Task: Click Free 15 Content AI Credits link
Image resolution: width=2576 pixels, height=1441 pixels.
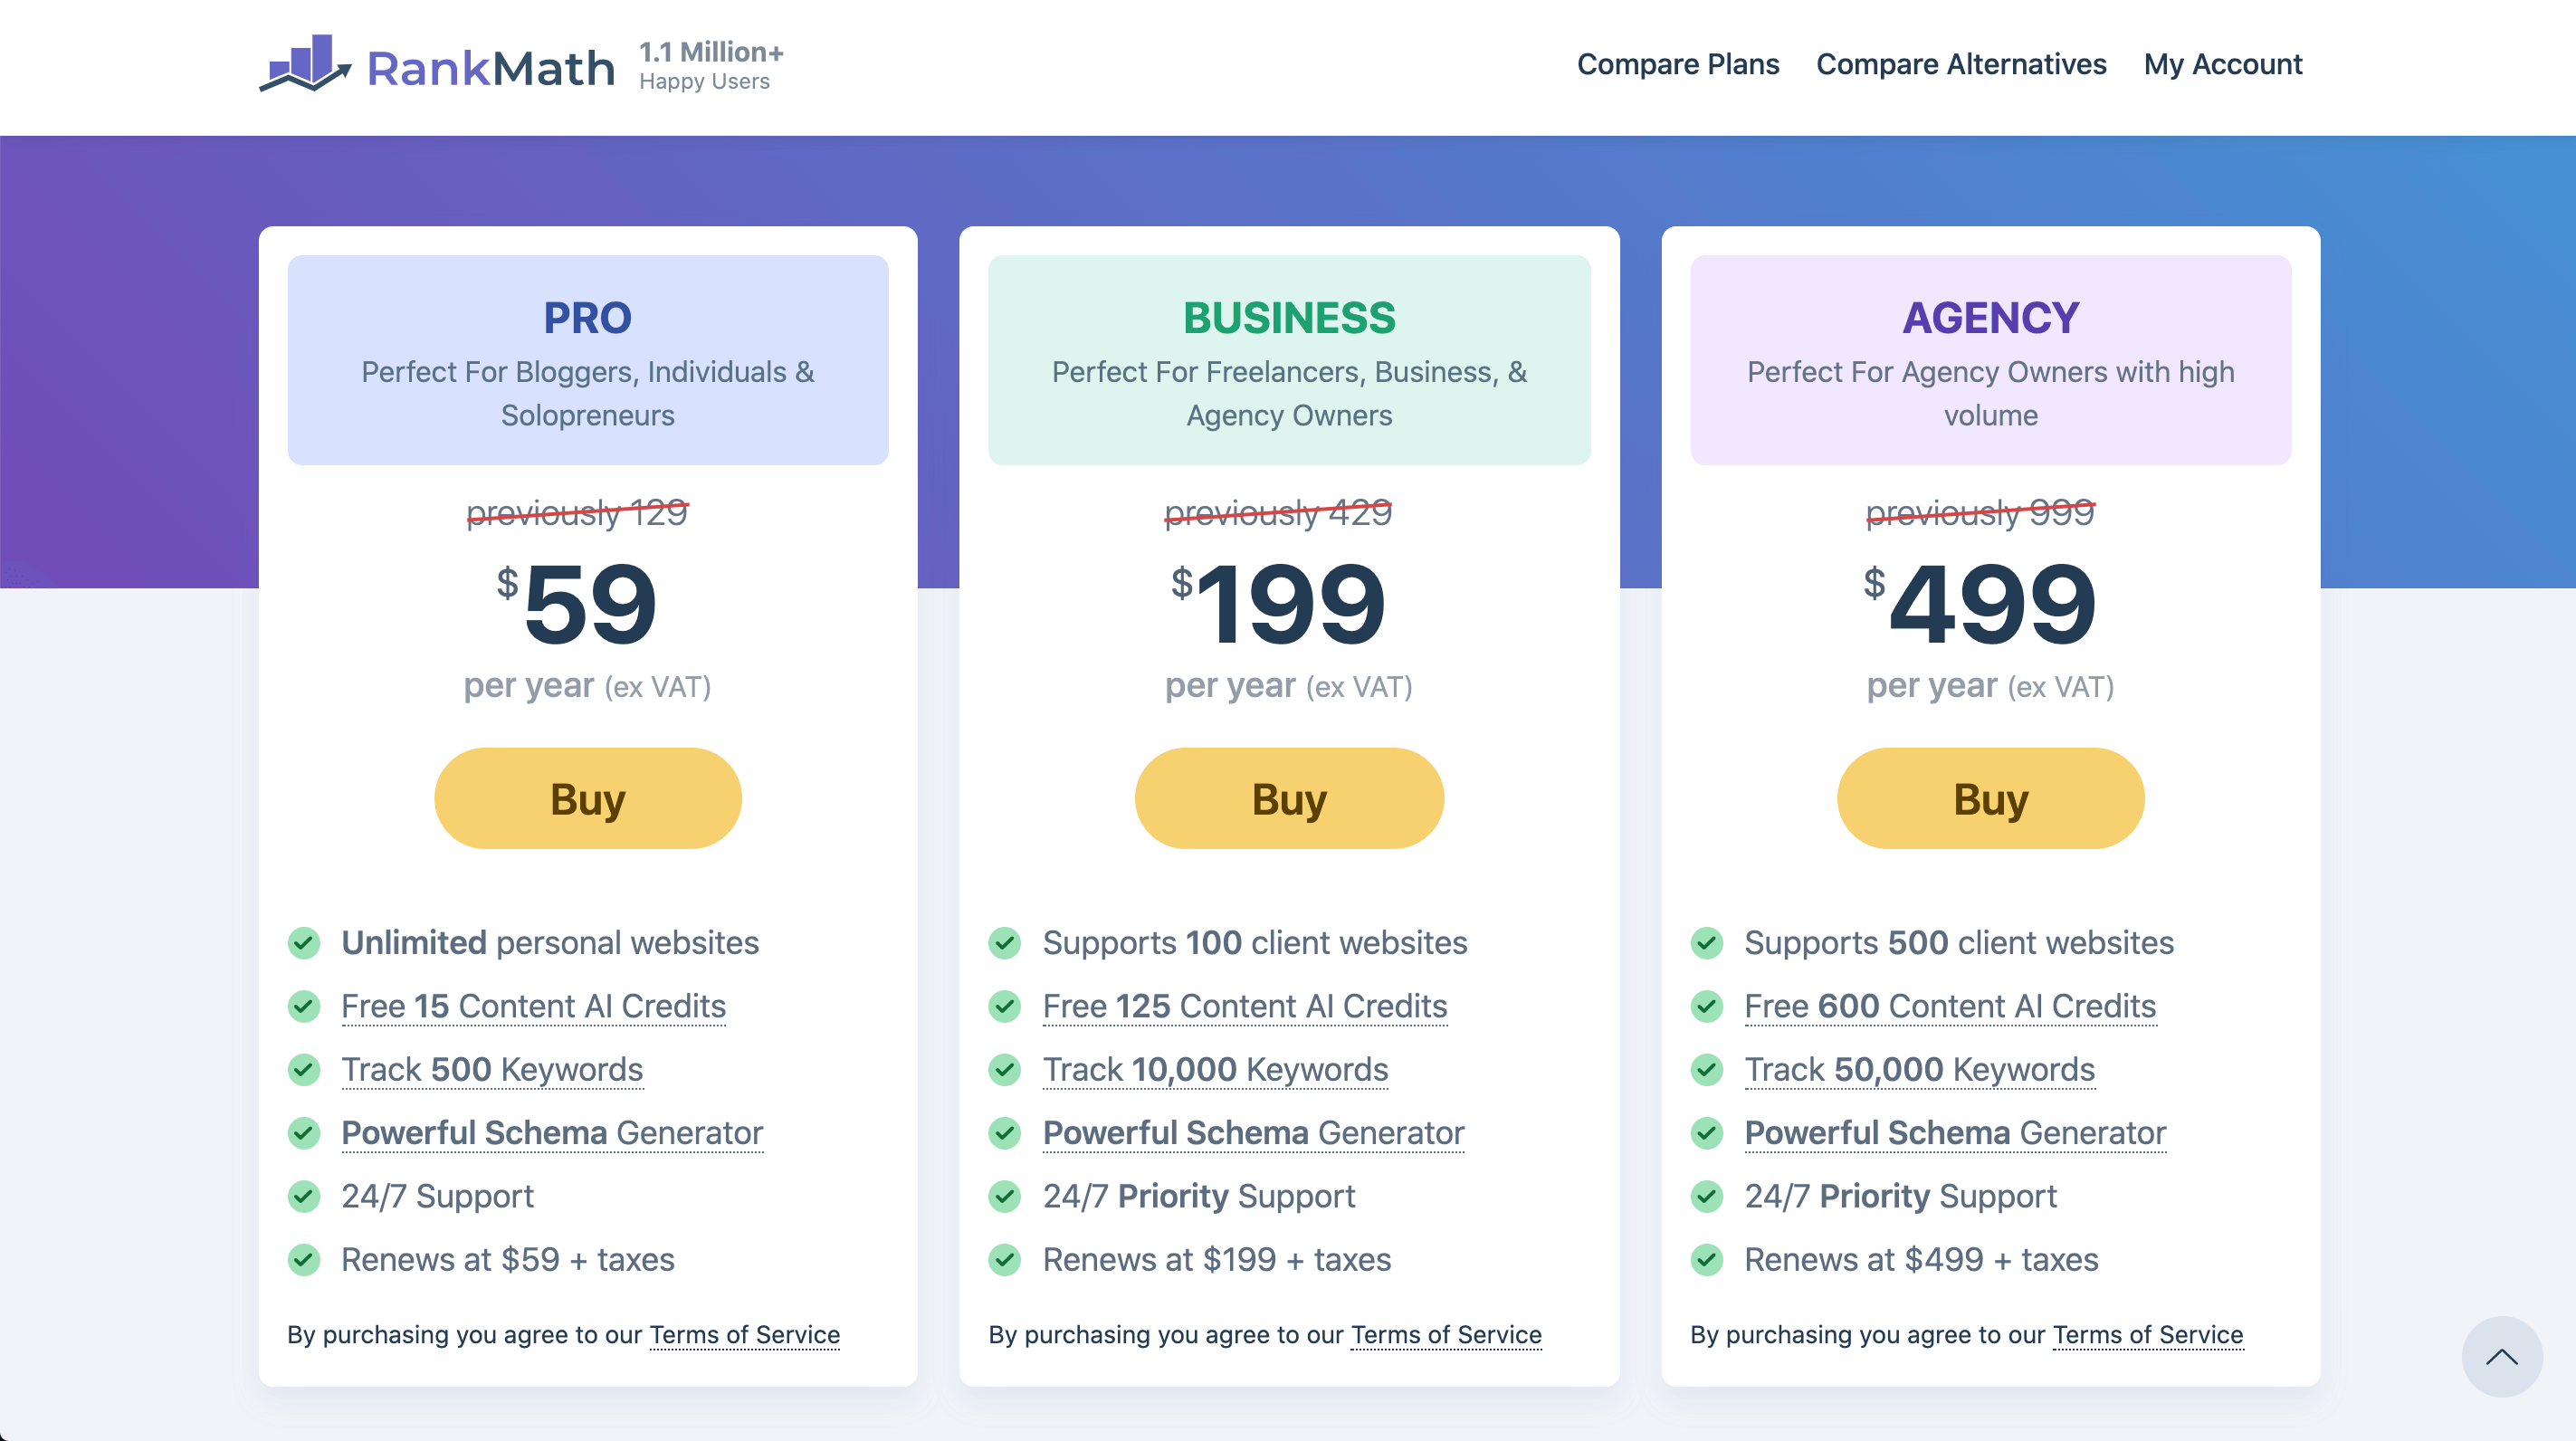Action: [534, 1006]
